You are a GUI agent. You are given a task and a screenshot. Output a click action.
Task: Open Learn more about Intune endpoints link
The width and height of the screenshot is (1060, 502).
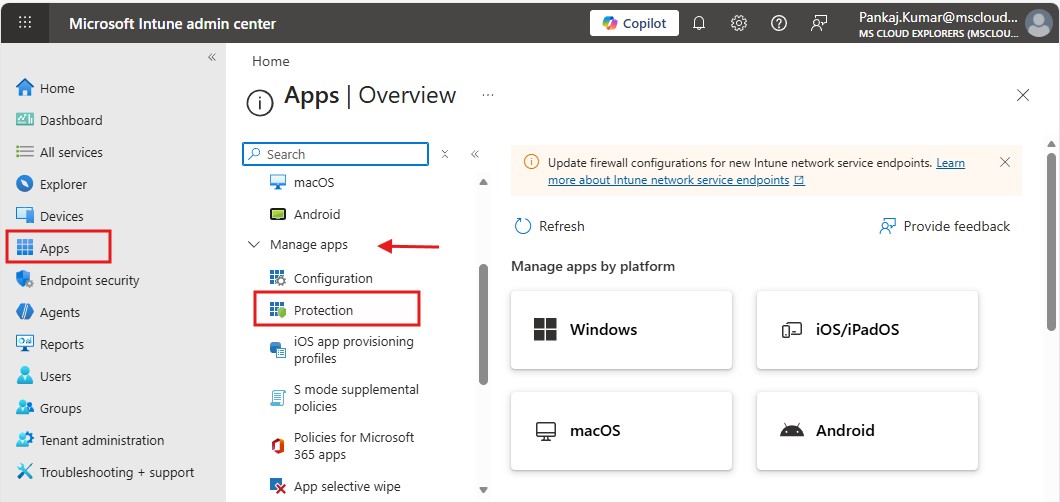click(756, 172)
